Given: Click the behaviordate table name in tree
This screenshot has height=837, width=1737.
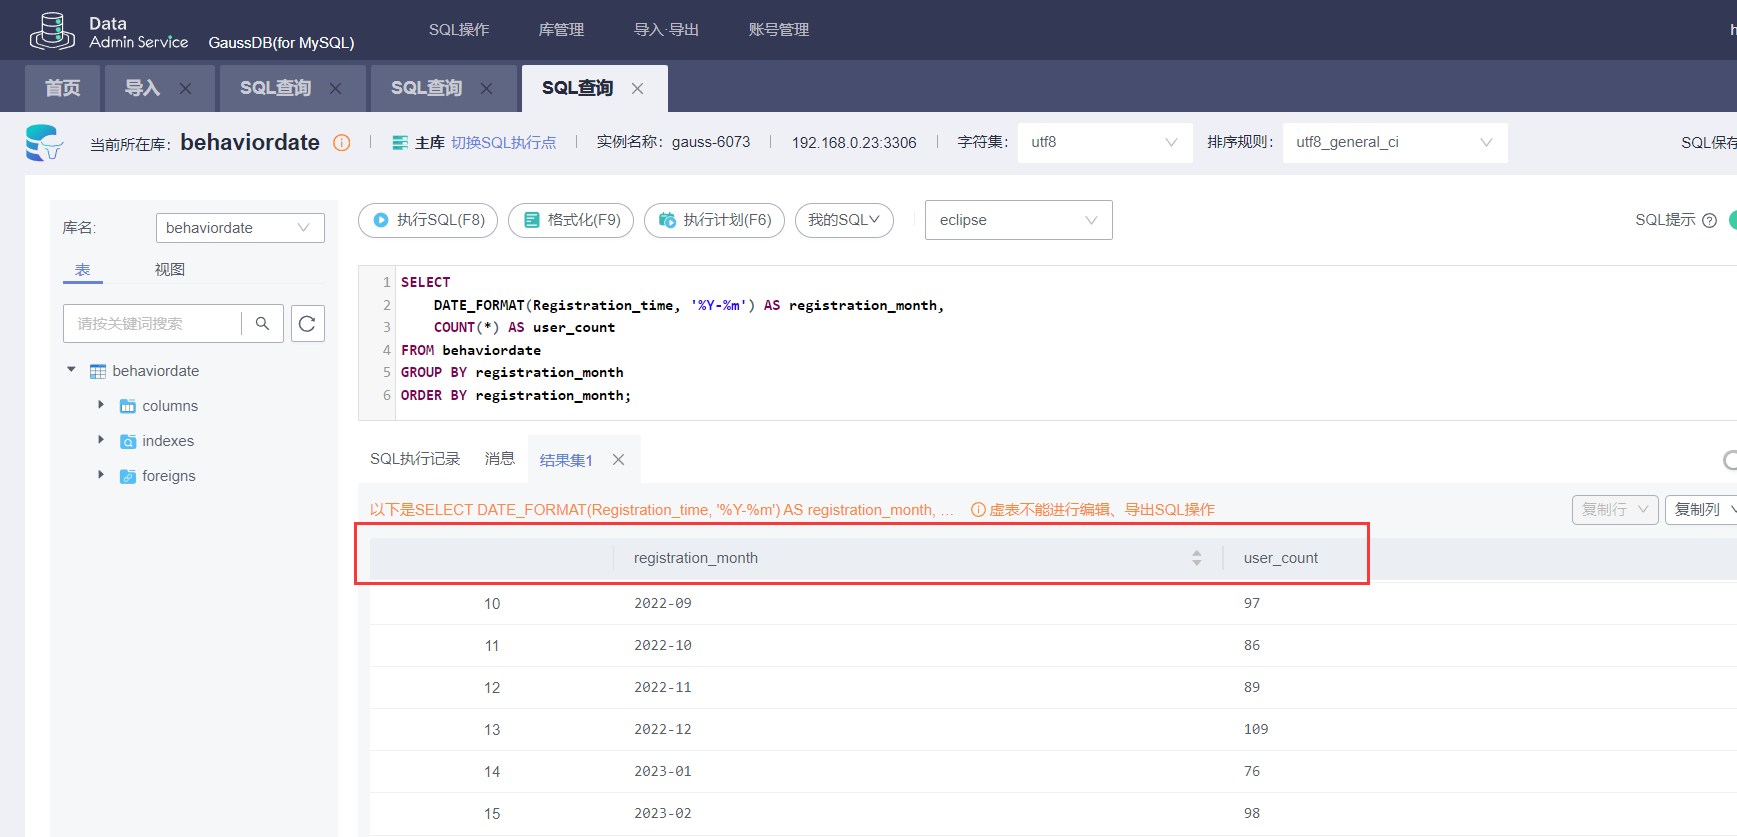Looking at the screenshot, I should 156,371.
